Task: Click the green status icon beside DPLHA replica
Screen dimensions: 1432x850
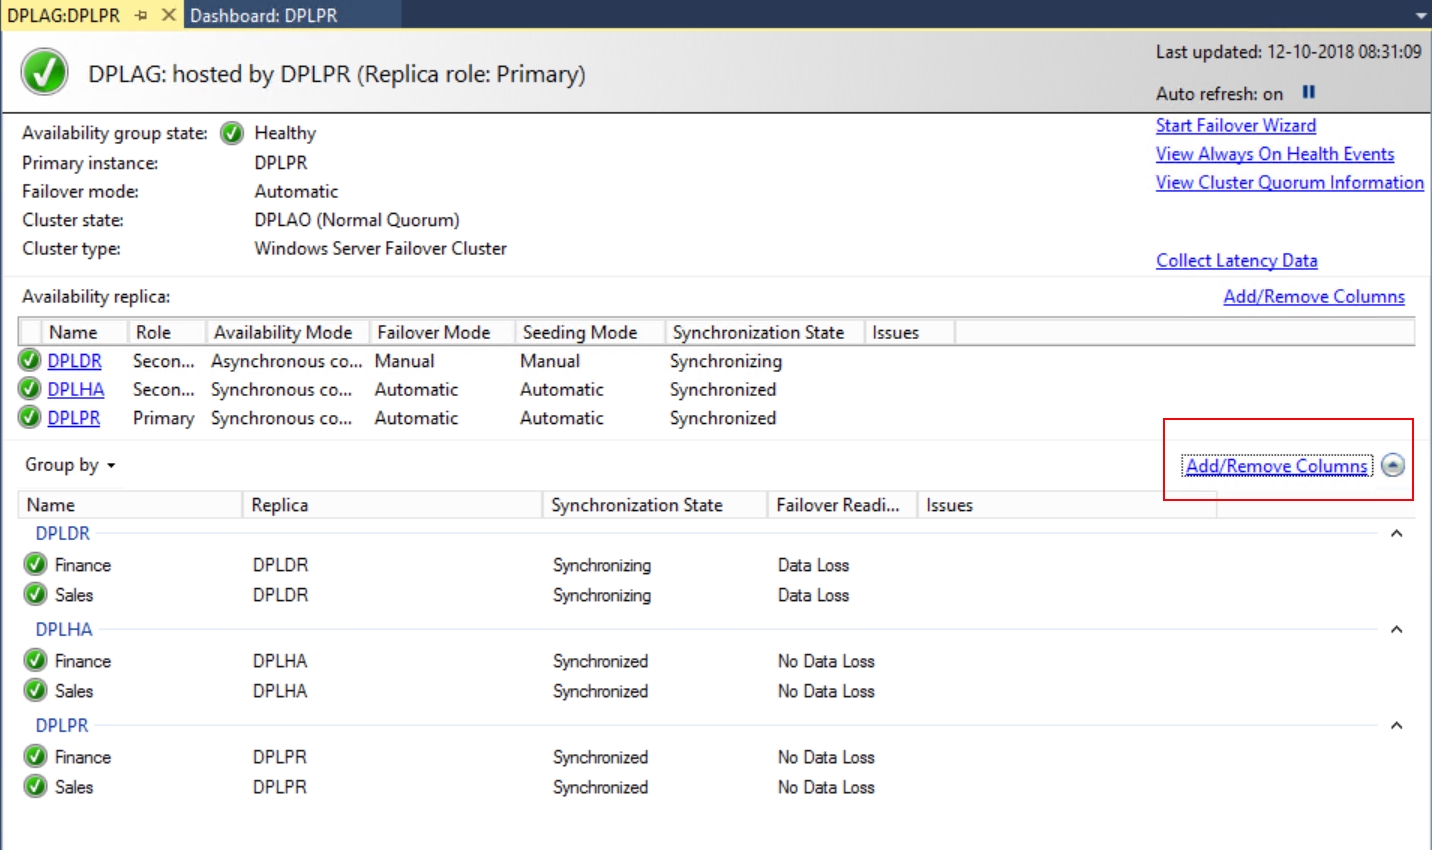Action: (30, 389)
